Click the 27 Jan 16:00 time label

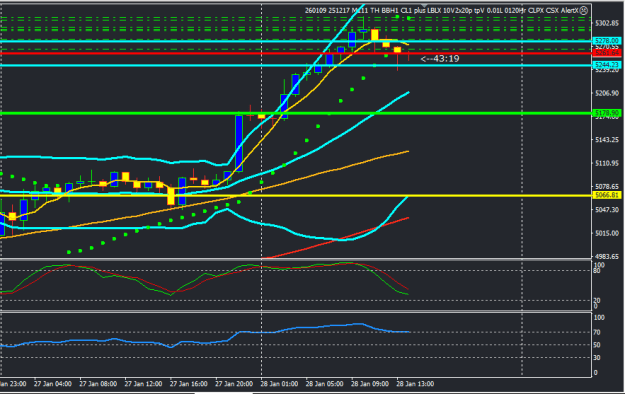(189, 384)
